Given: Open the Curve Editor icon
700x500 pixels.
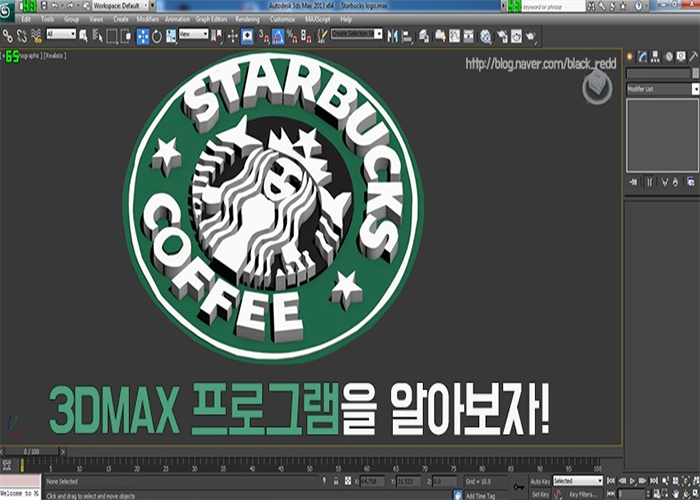Looking at the screenshot, I should 454,36.
